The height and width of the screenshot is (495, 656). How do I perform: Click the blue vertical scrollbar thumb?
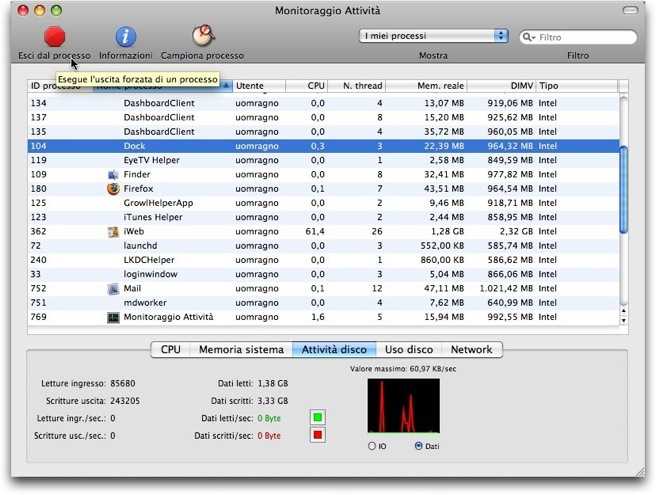pos(623,189)
